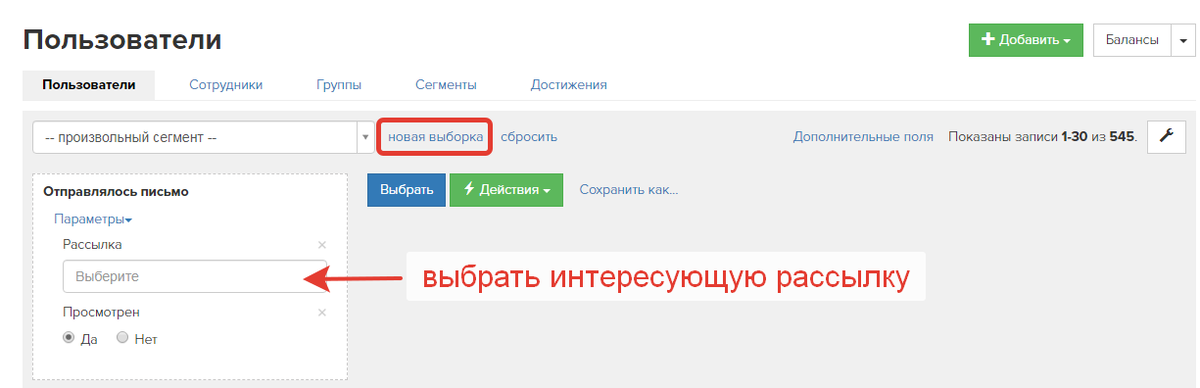Remove the Просмотрен parameter with x icon
The height and width of the screenshot is (388, 1200).
tap(322, 313)
